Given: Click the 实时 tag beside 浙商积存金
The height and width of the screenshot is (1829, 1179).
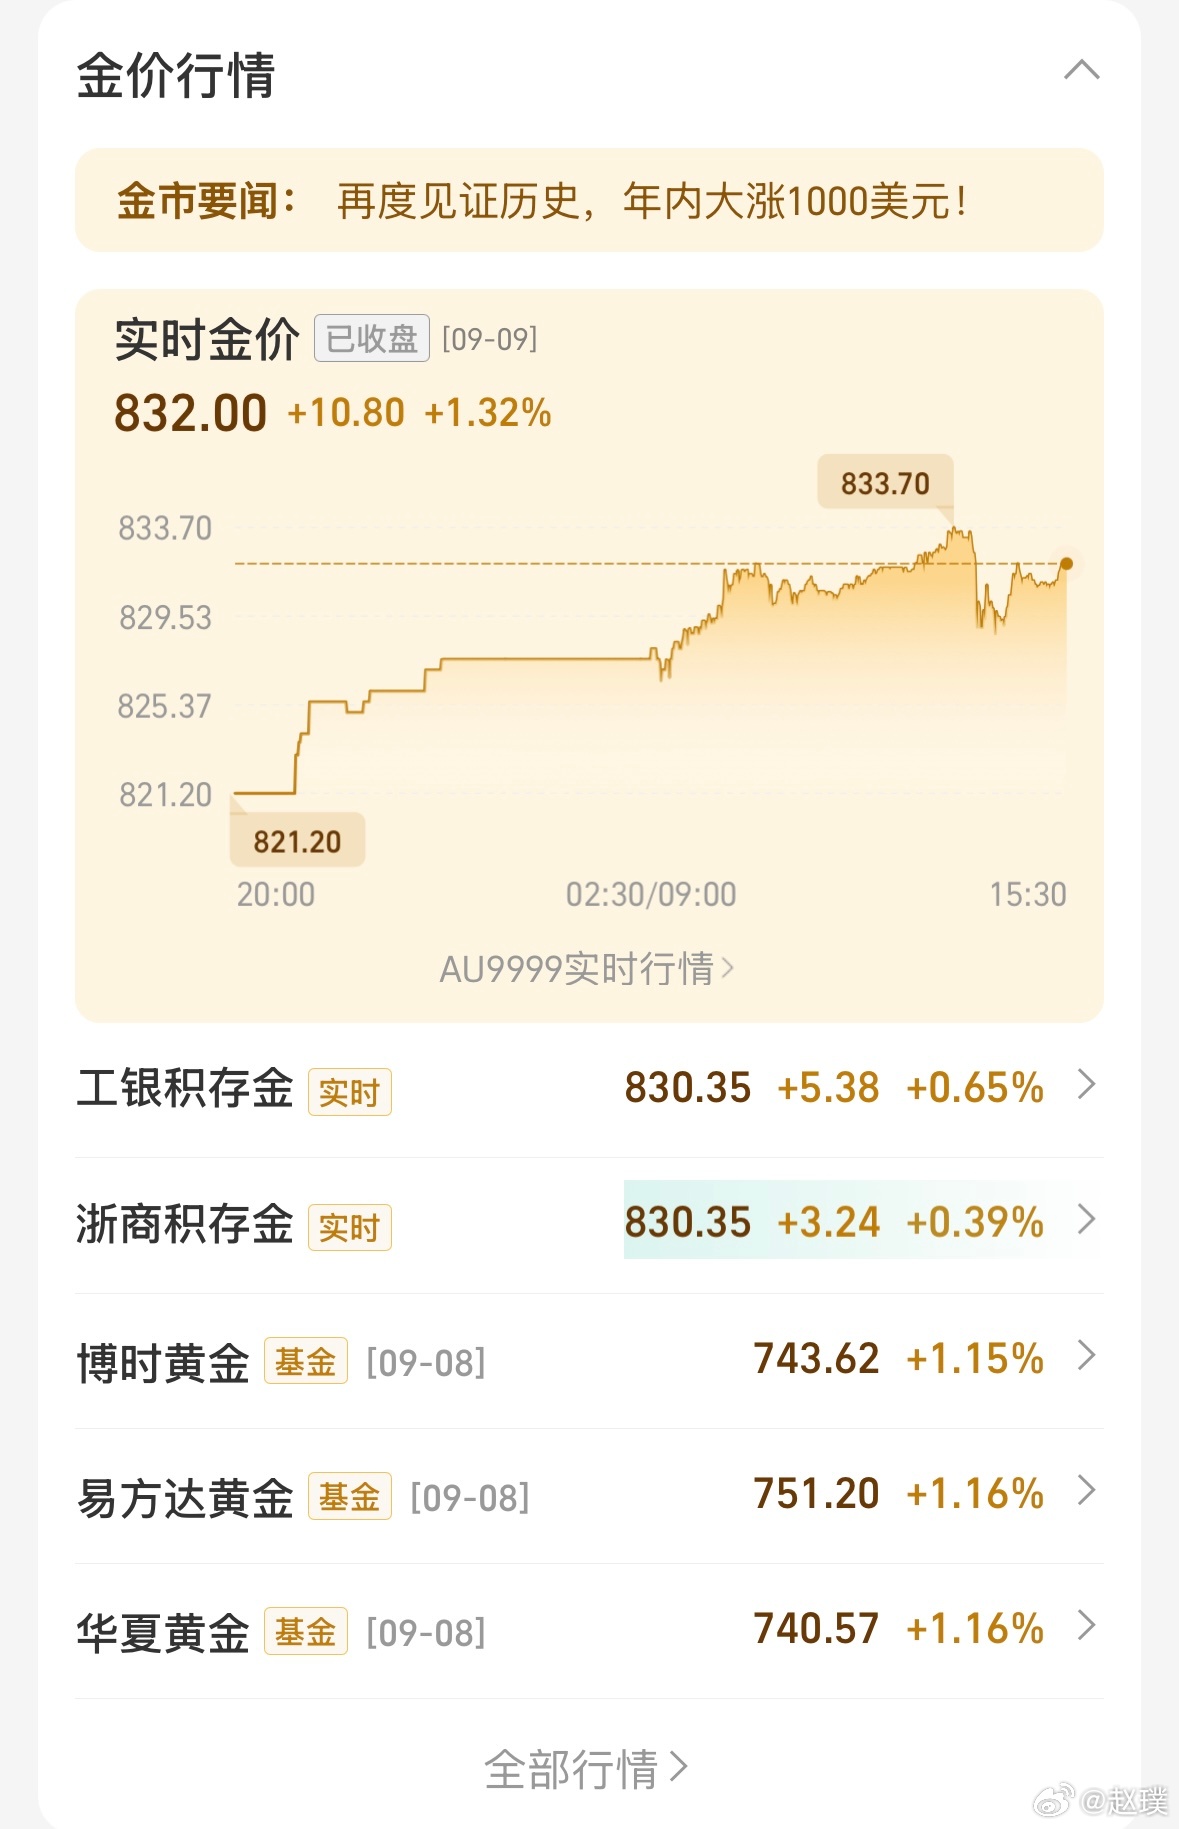Looking at the screenshot, I should [x=349, y=1227].
